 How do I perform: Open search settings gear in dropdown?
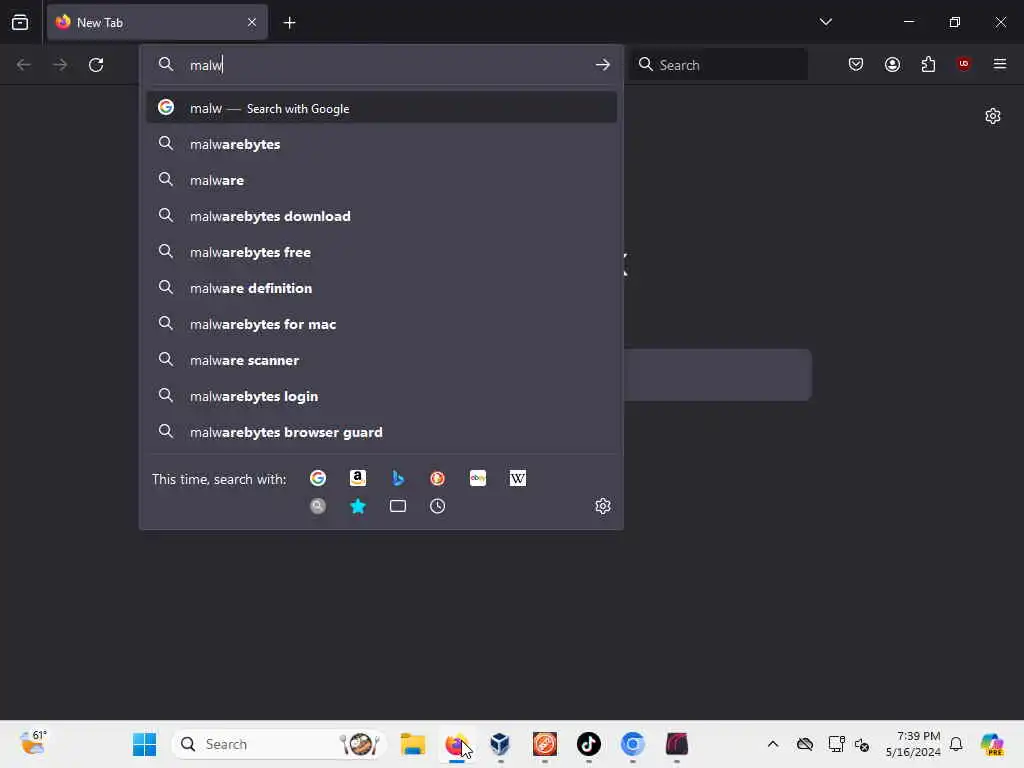pos(603,506)
